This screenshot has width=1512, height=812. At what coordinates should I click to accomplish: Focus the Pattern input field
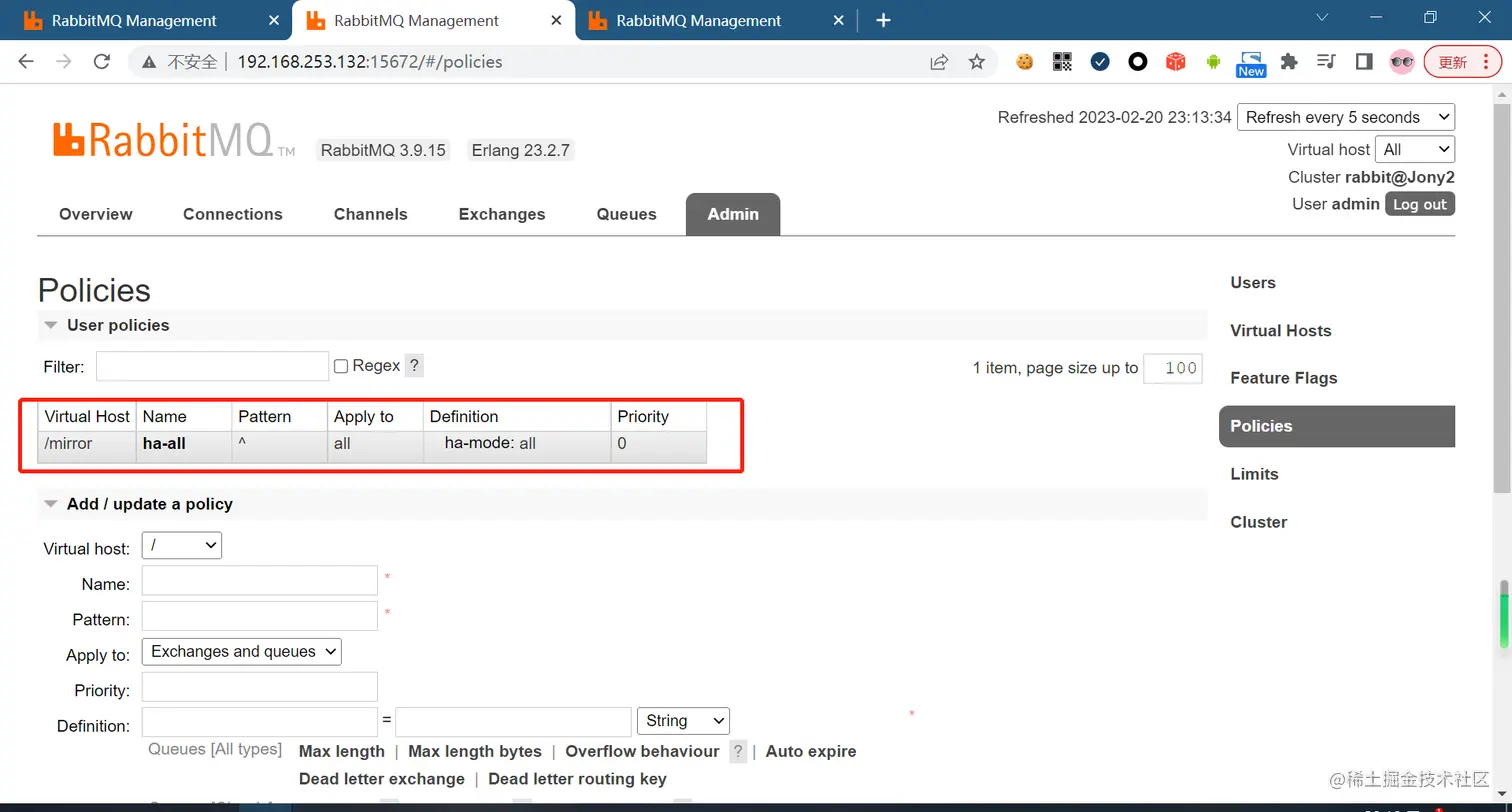pyautogui.click(x=260, y=616)
